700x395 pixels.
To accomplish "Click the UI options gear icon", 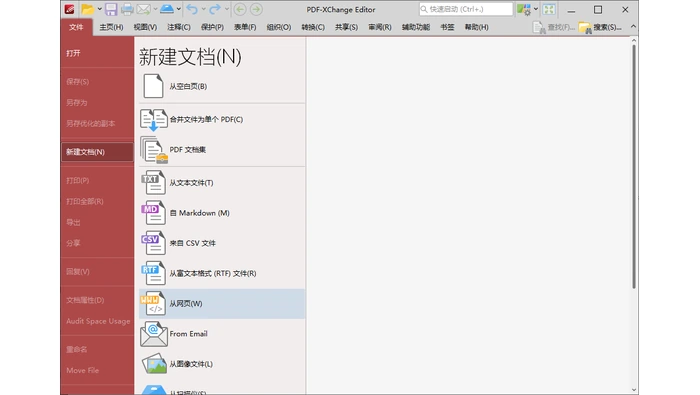I will click(524, 9).
